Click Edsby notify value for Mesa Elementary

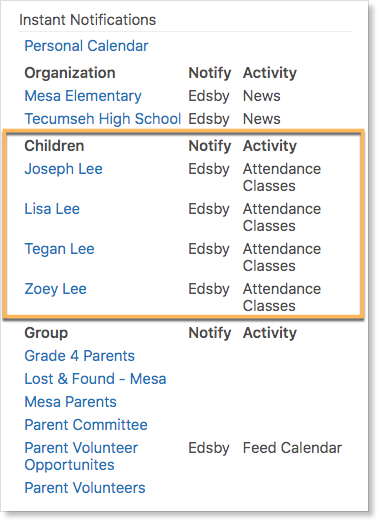(x=209, y=96)
